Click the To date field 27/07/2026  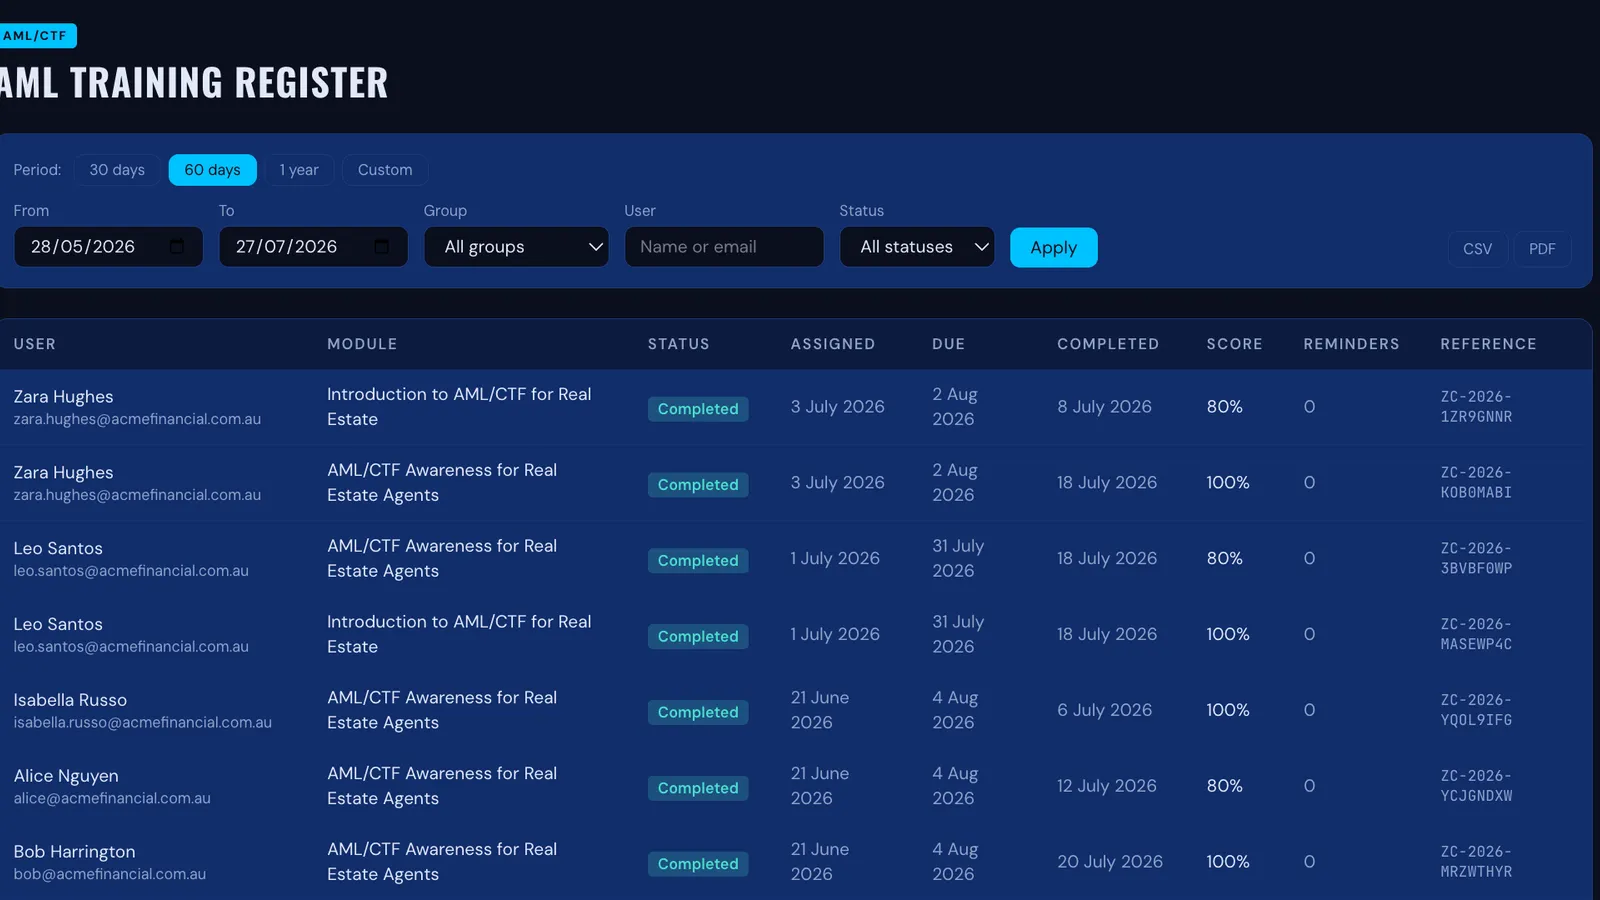(x=313, y=247)
